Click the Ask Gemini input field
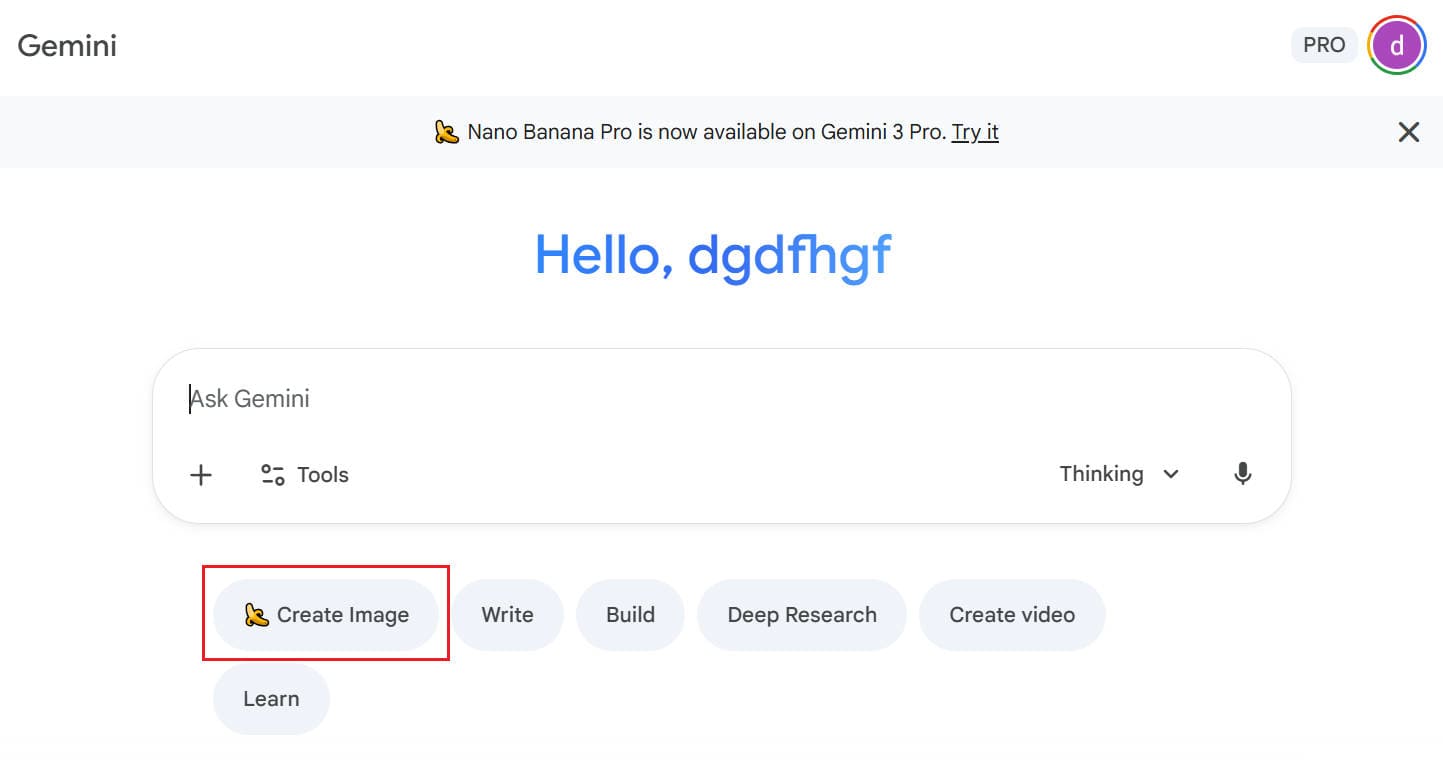The height and width of the screenshot is (760, 1443). [600, 398]
